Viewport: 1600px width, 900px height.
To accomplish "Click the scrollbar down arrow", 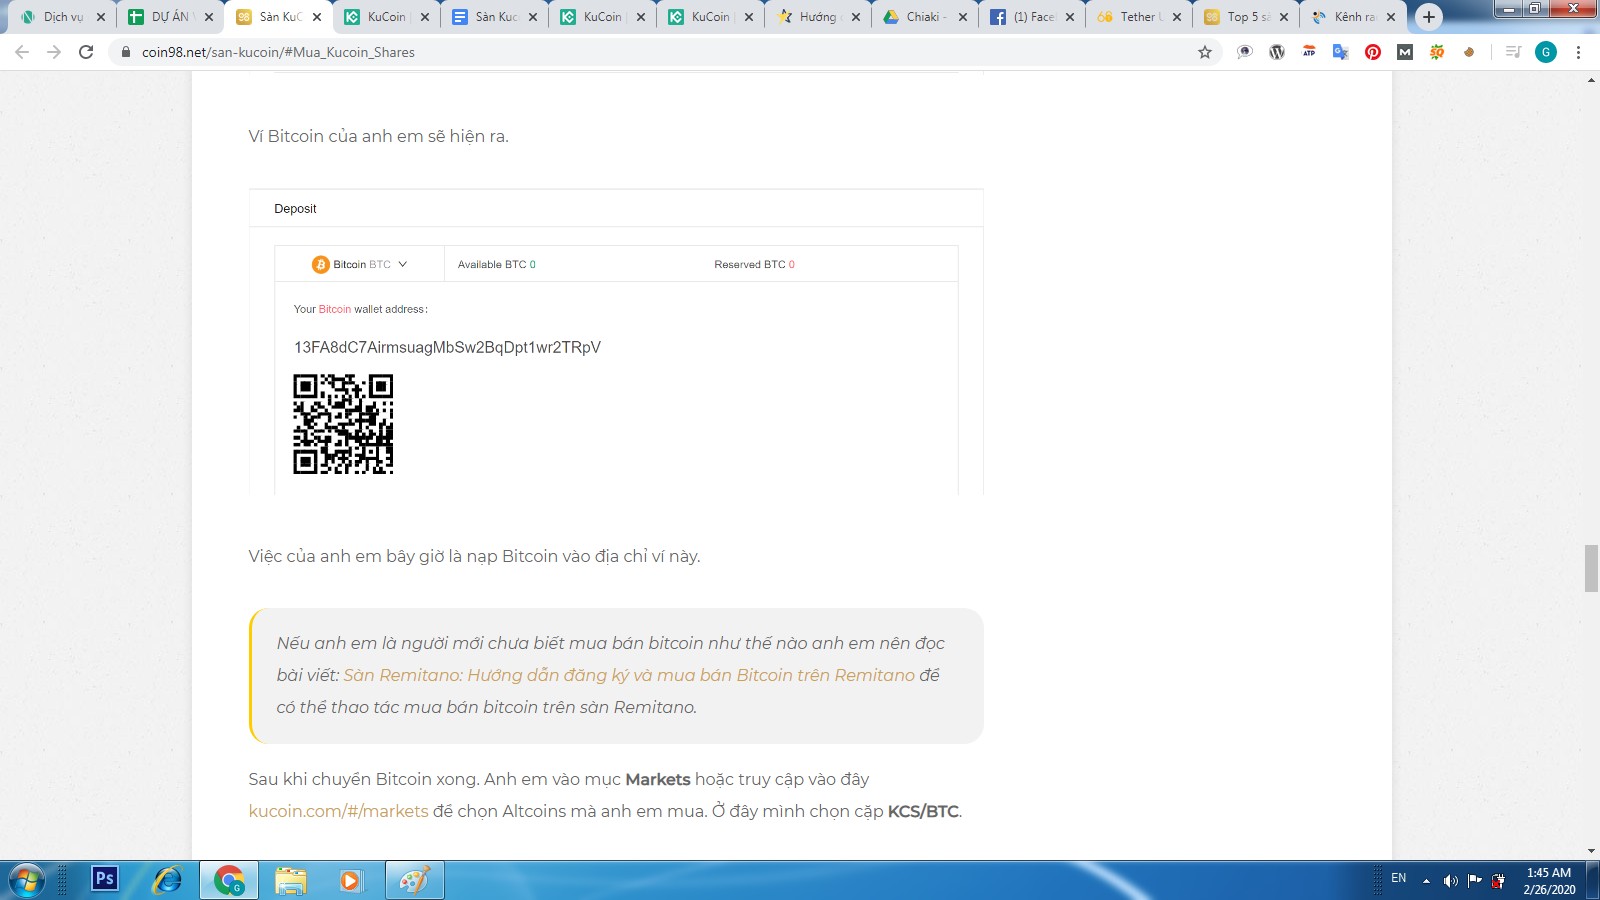I will pos(1591,851).
